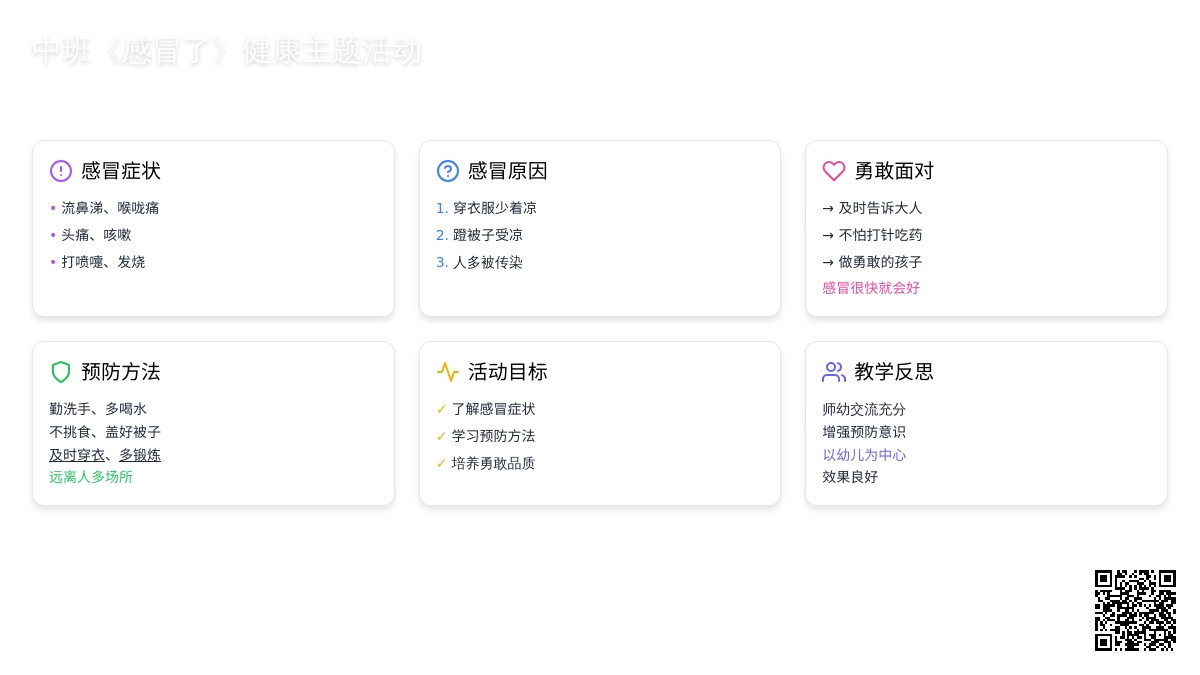Click the pink text 感冒很快就会好
This screenshot has width=1200, height=675.
(x=871, y=288)
